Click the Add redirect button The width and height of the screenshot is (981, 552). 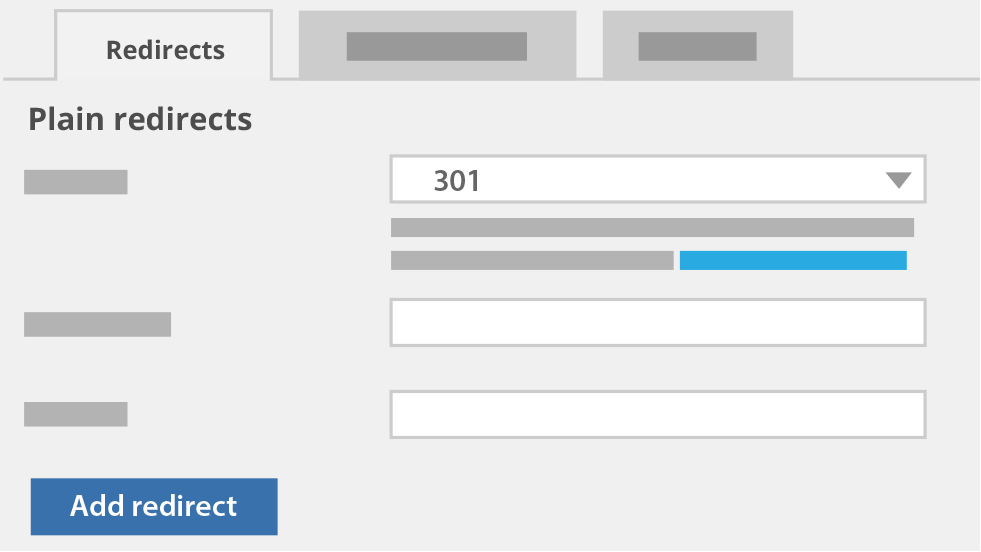pyautogui.click(x=154, y=507)
